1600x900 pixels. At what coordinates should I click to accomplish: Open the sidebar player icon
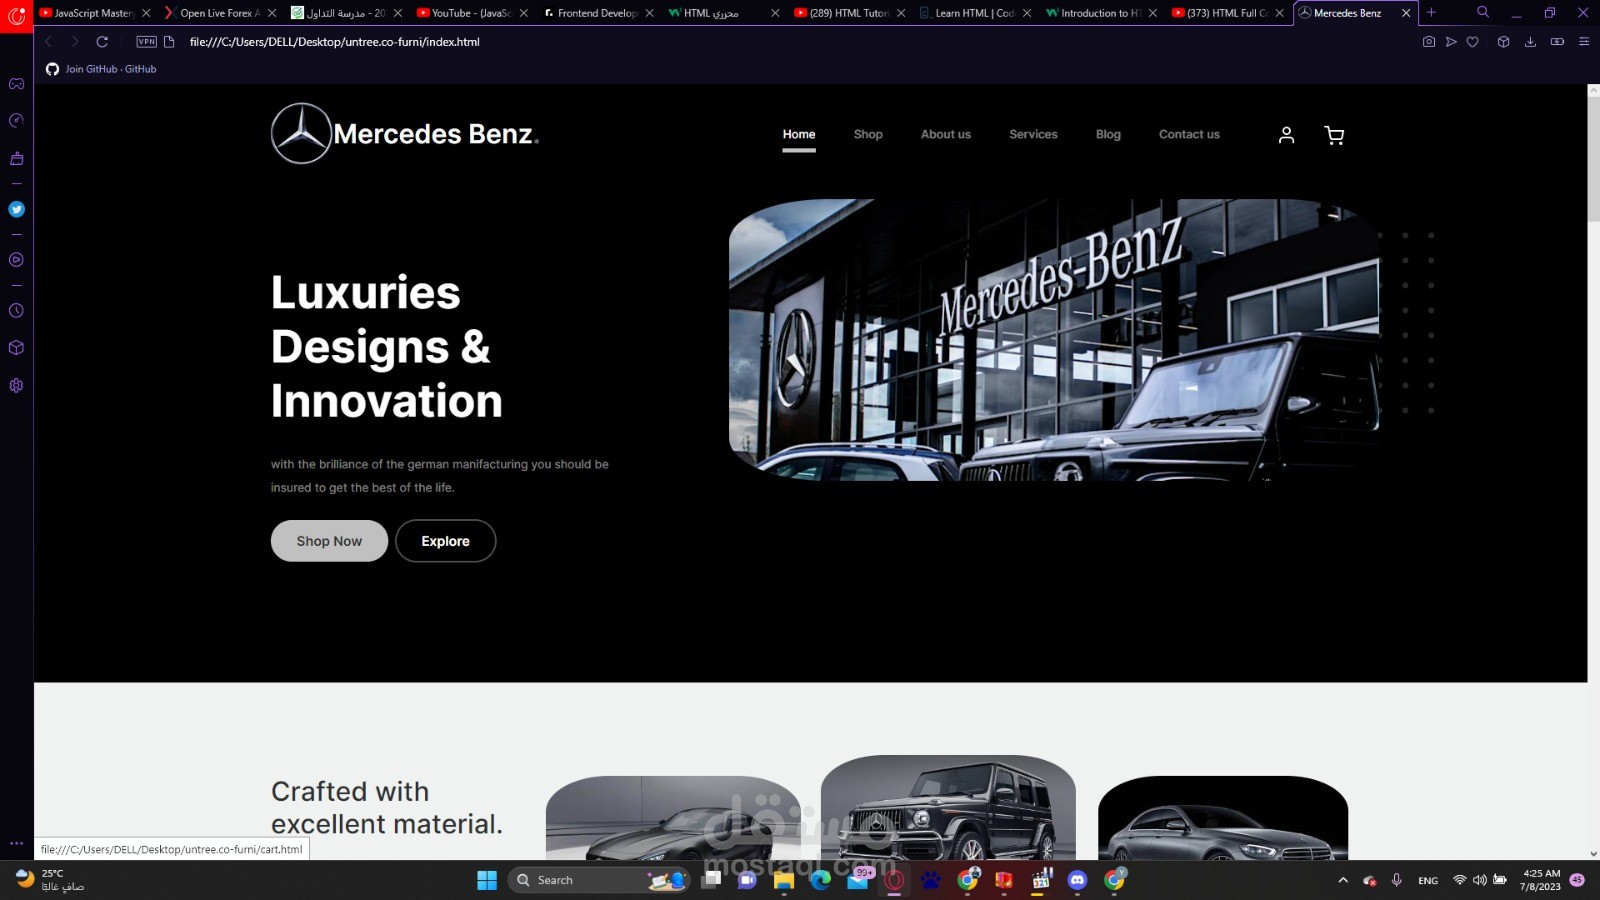16,260
